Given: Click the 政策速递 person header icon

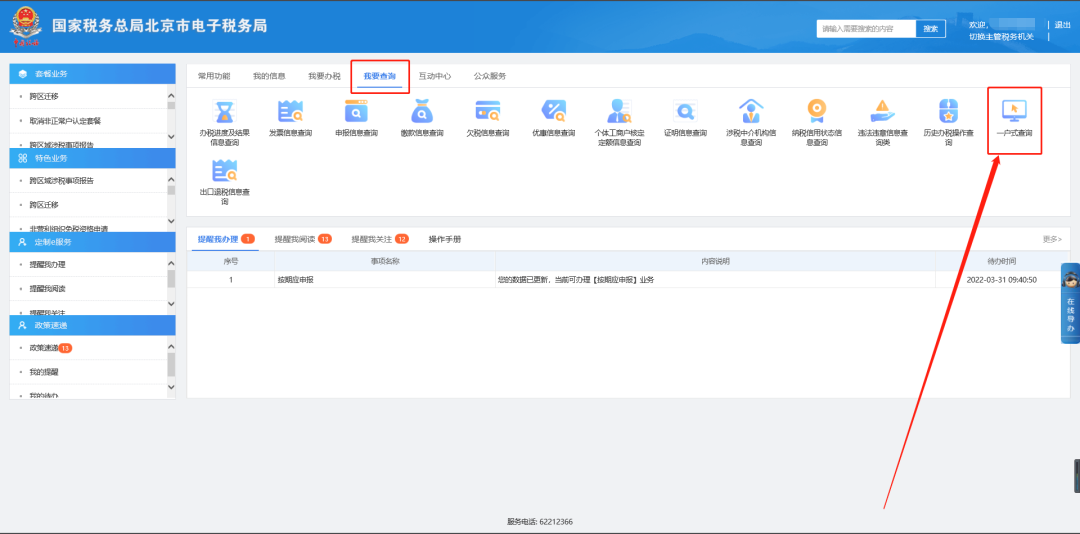Looking at the screenshot, I should (23, 325).
